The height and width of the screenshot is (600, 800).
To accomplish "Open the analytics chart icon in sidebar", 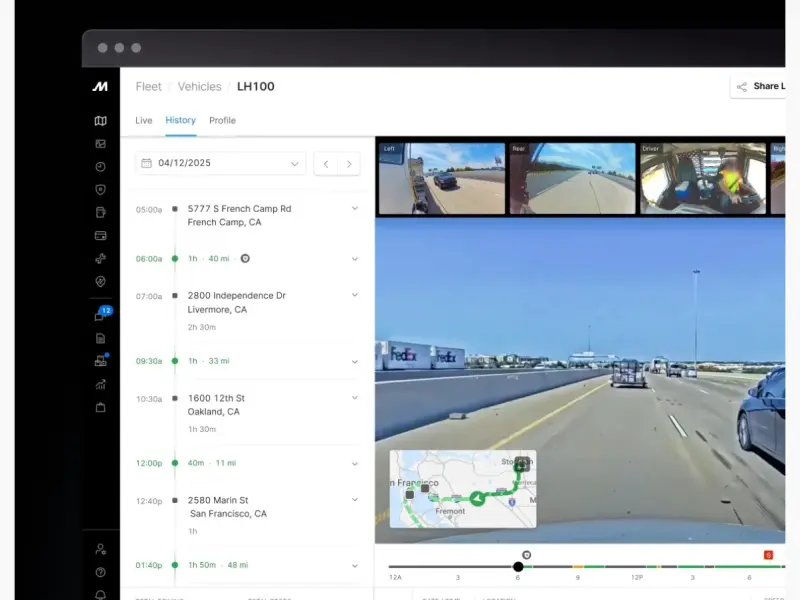I will pyautogui.click(x=100, y=384).
